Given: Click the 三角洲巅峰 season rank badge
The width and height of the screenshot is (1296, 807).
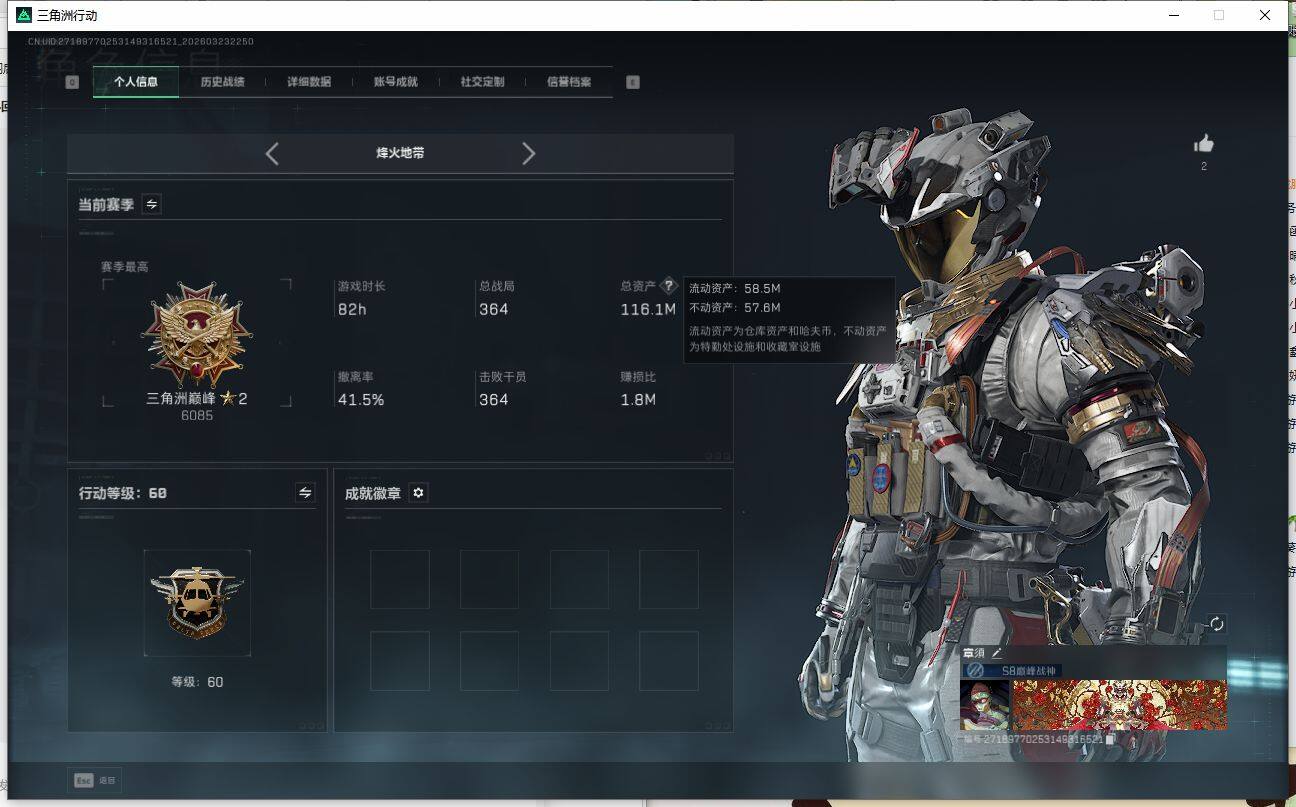Looking at the screenshot, I should (x=197, y=335).
